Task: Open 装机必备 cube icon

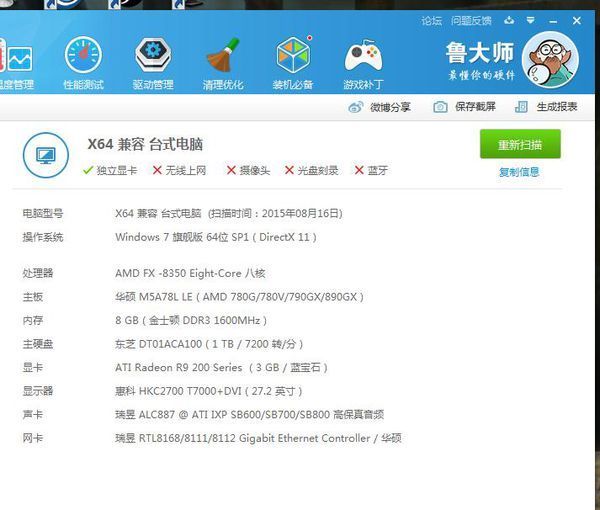Action: [293, 55]
